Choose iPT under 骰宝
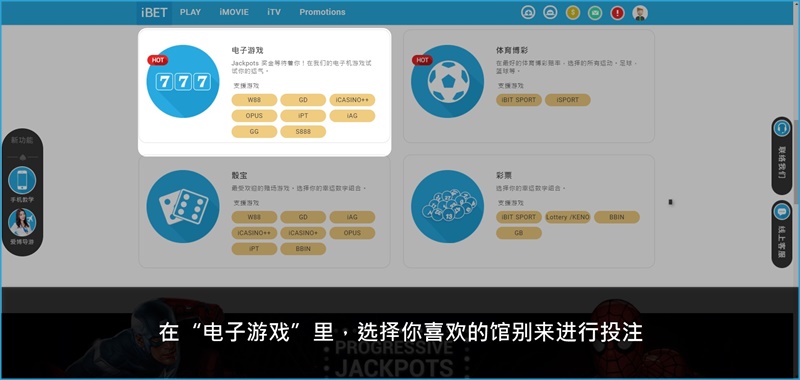The image size is (800, 380). click(254, 249)
